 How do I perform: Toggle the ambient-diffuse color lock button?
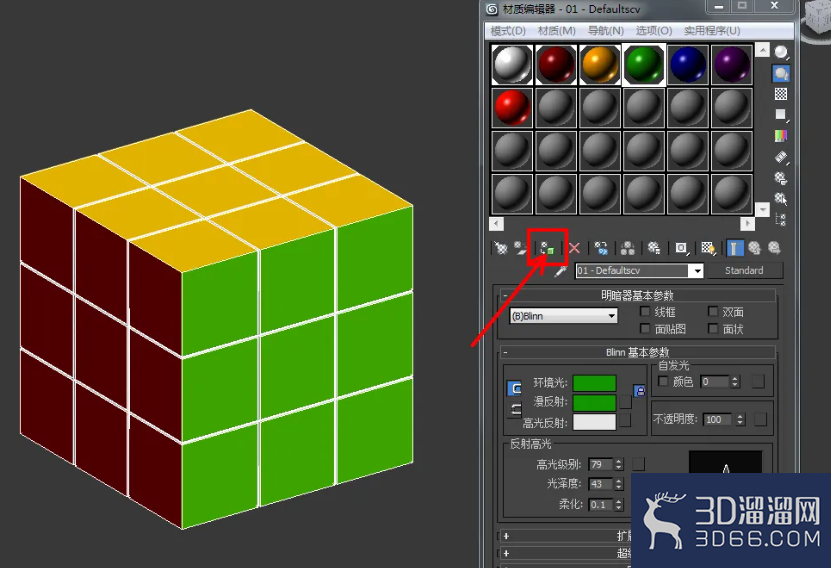coord(514,388)
